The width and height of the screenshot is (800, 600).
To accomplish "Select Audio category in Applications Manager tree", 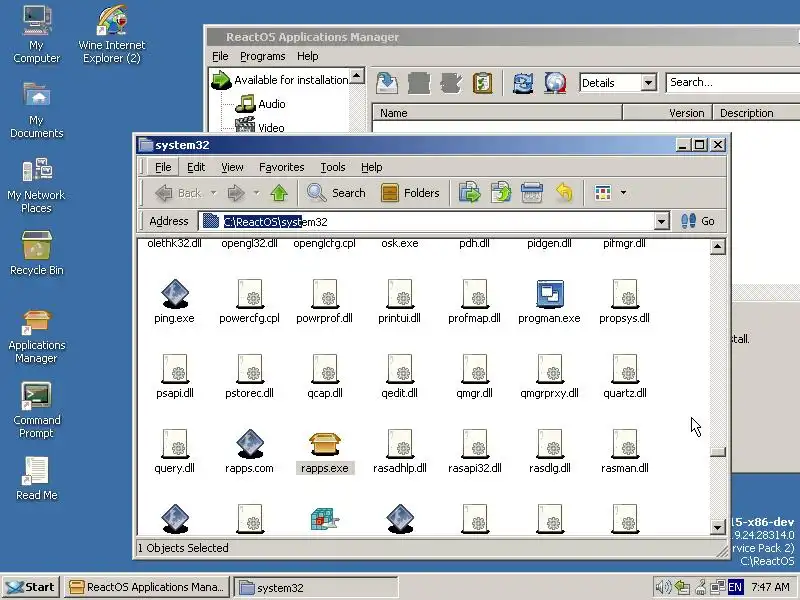I will [x=261, y=104].
